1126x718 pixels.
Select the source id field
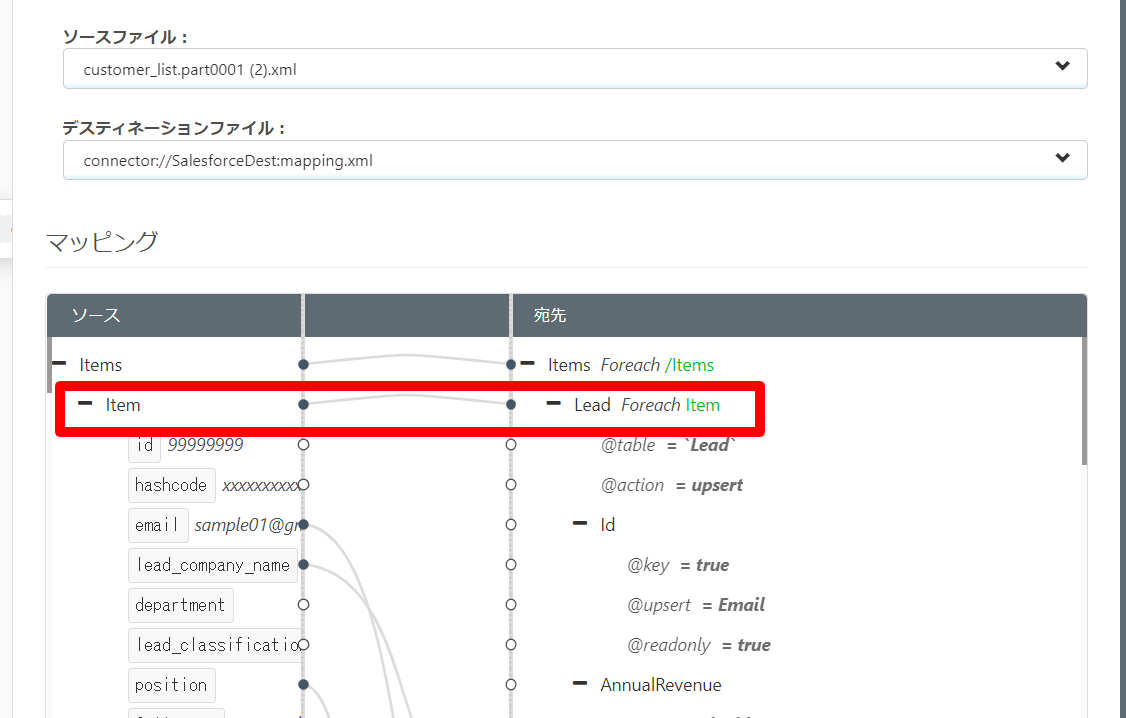click(x=144, y=445)
